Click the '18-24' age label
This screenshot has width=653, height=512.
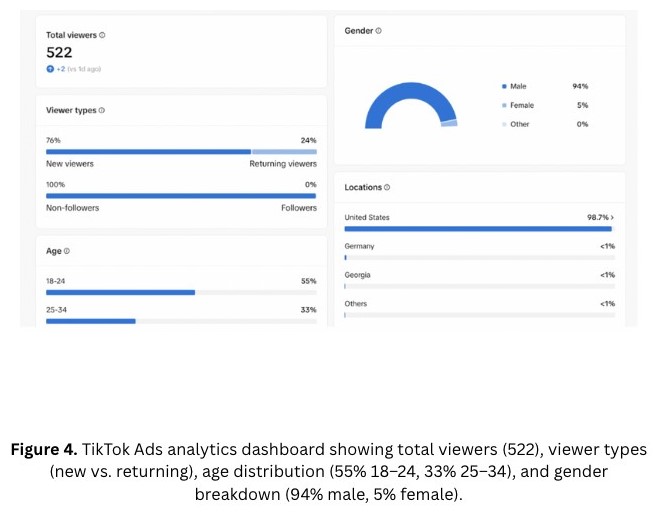[x=55, y=281]
